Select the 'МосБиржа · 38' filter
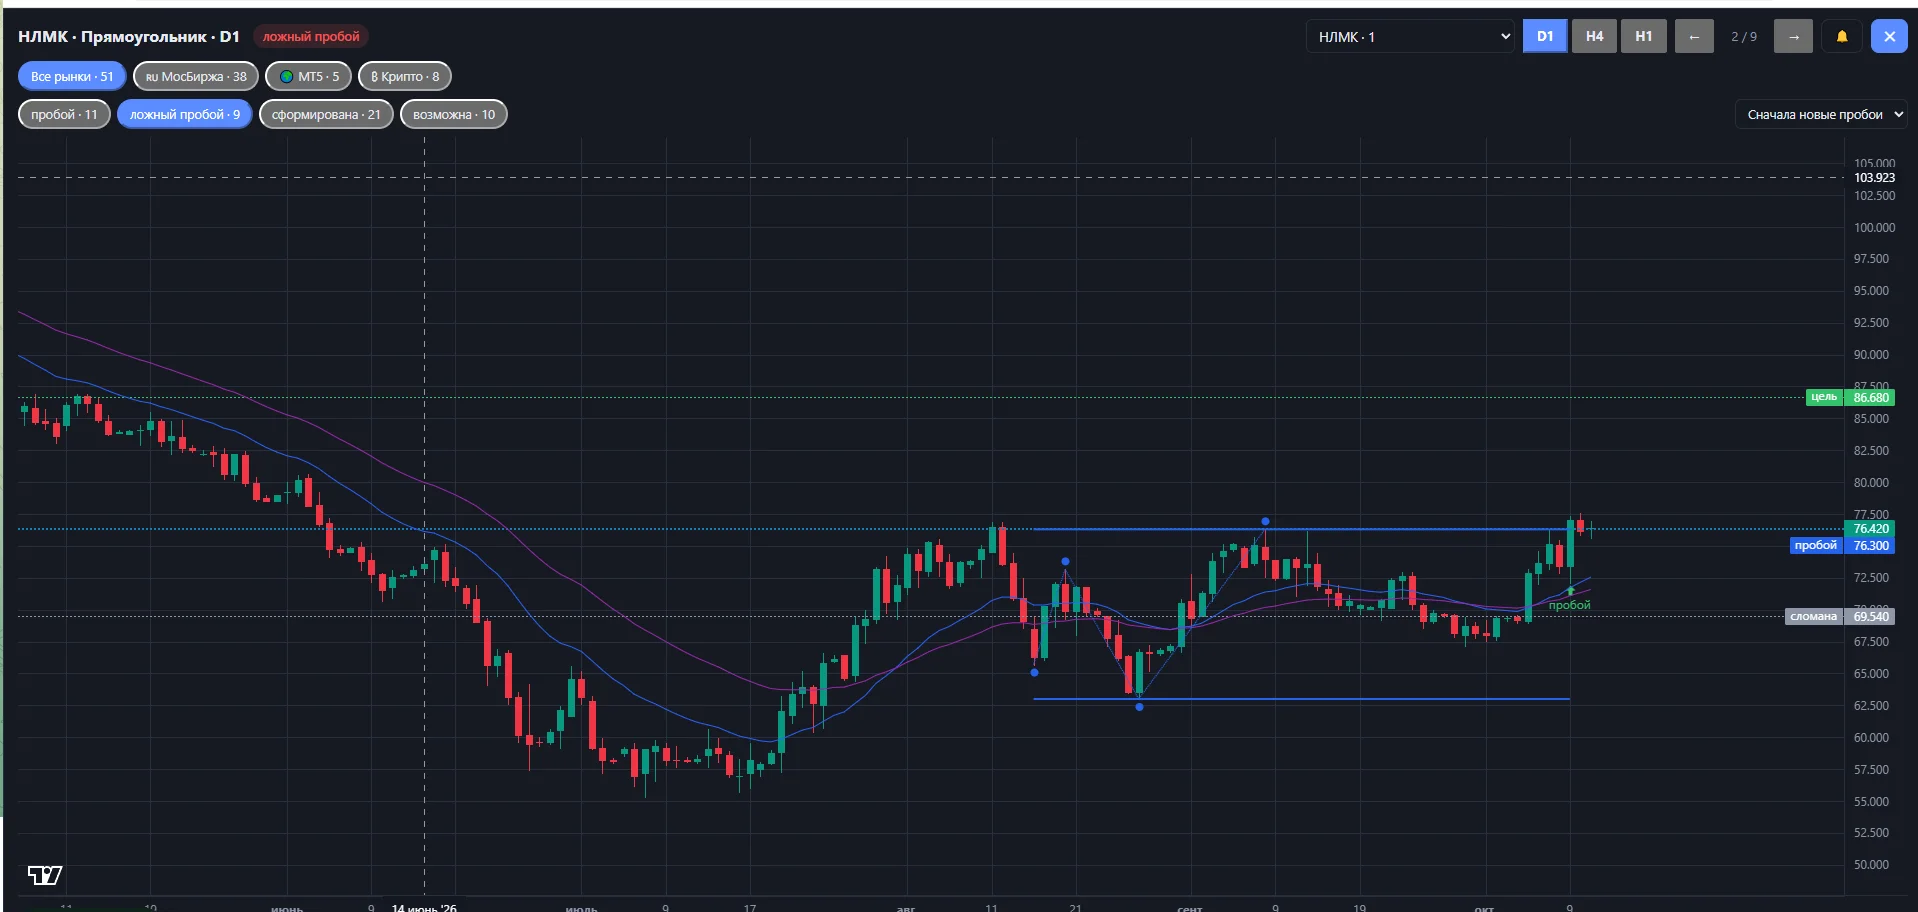1918x912 pixels. 196,76
